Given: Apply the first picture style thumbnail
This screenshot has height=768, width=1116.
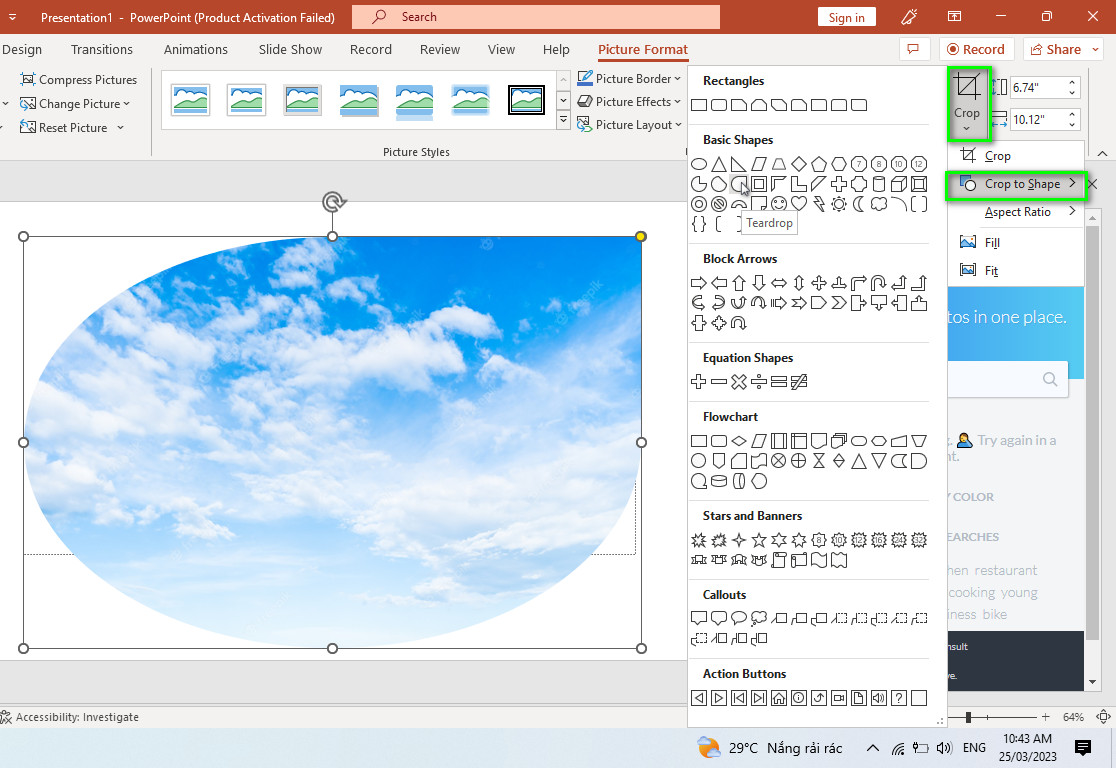Looking at the screenshot, I should point(191,100).
